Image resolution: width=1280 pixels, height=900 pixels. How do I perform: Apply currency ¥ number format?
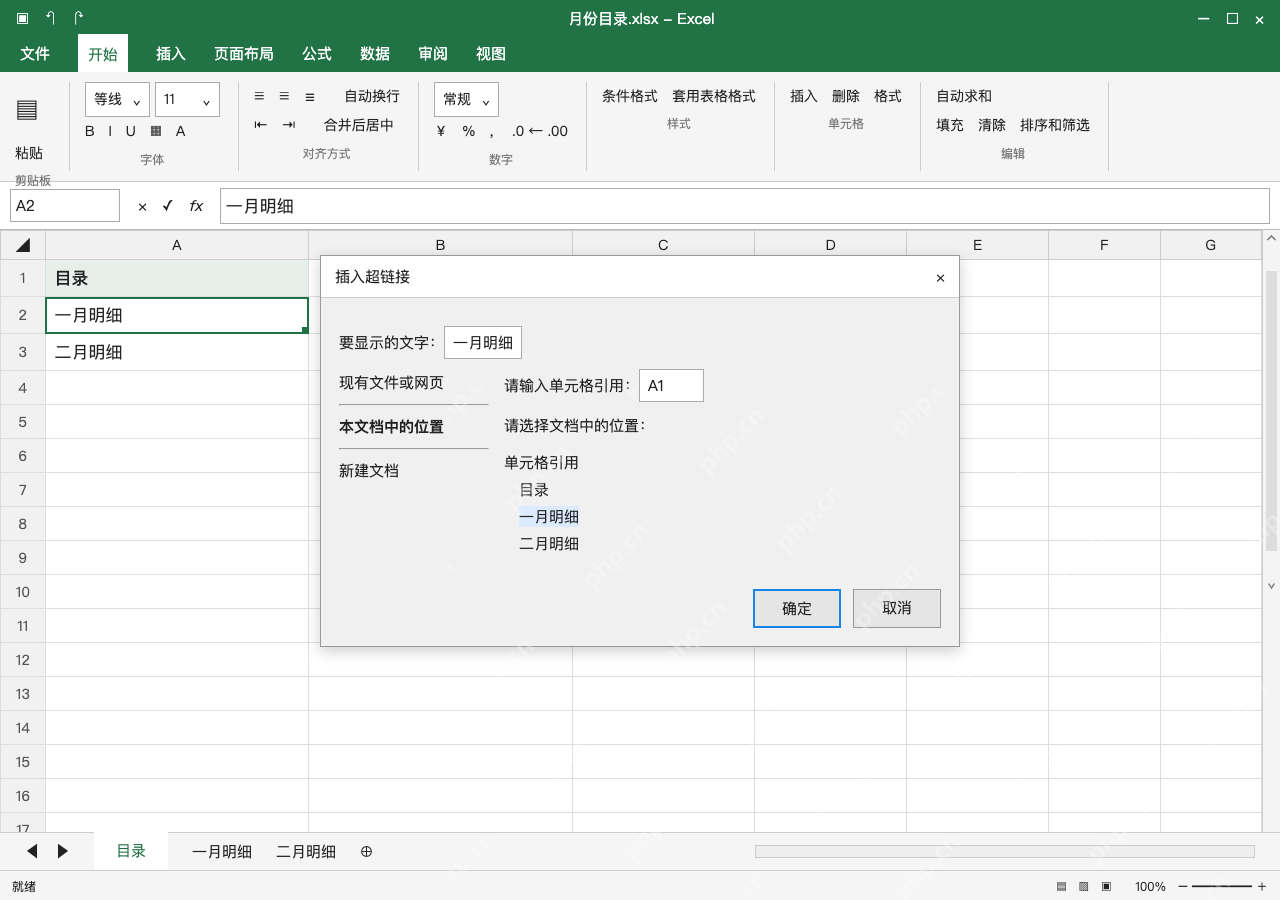click(441, 131)
